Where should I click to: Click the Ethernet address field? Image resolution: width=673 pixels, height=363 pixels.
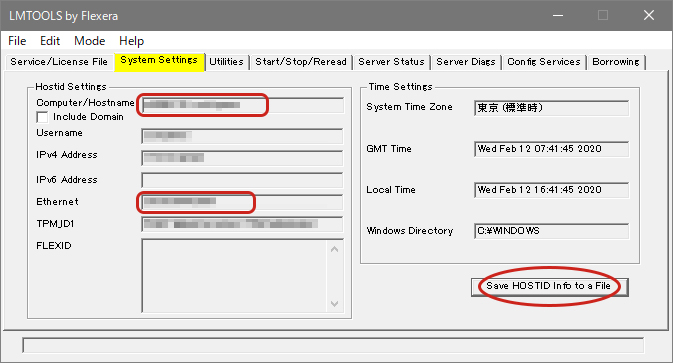[x=242, y=202]
